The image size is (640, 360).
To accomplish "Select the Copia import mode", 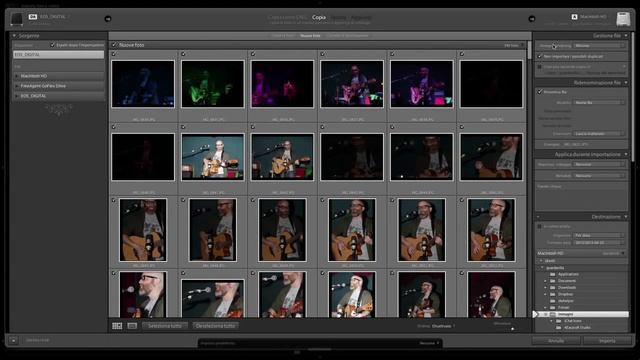I will (x=319, y=17).
